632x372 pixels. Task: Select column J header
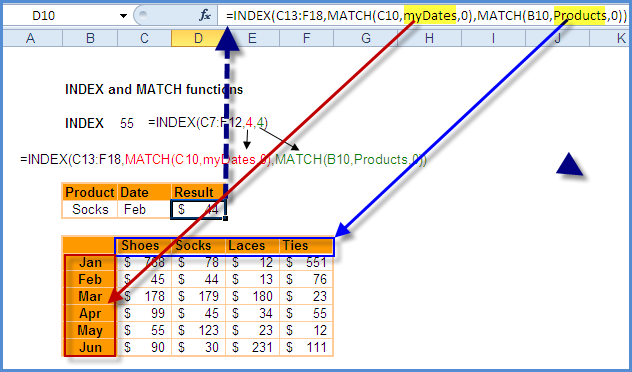[557, 38]
